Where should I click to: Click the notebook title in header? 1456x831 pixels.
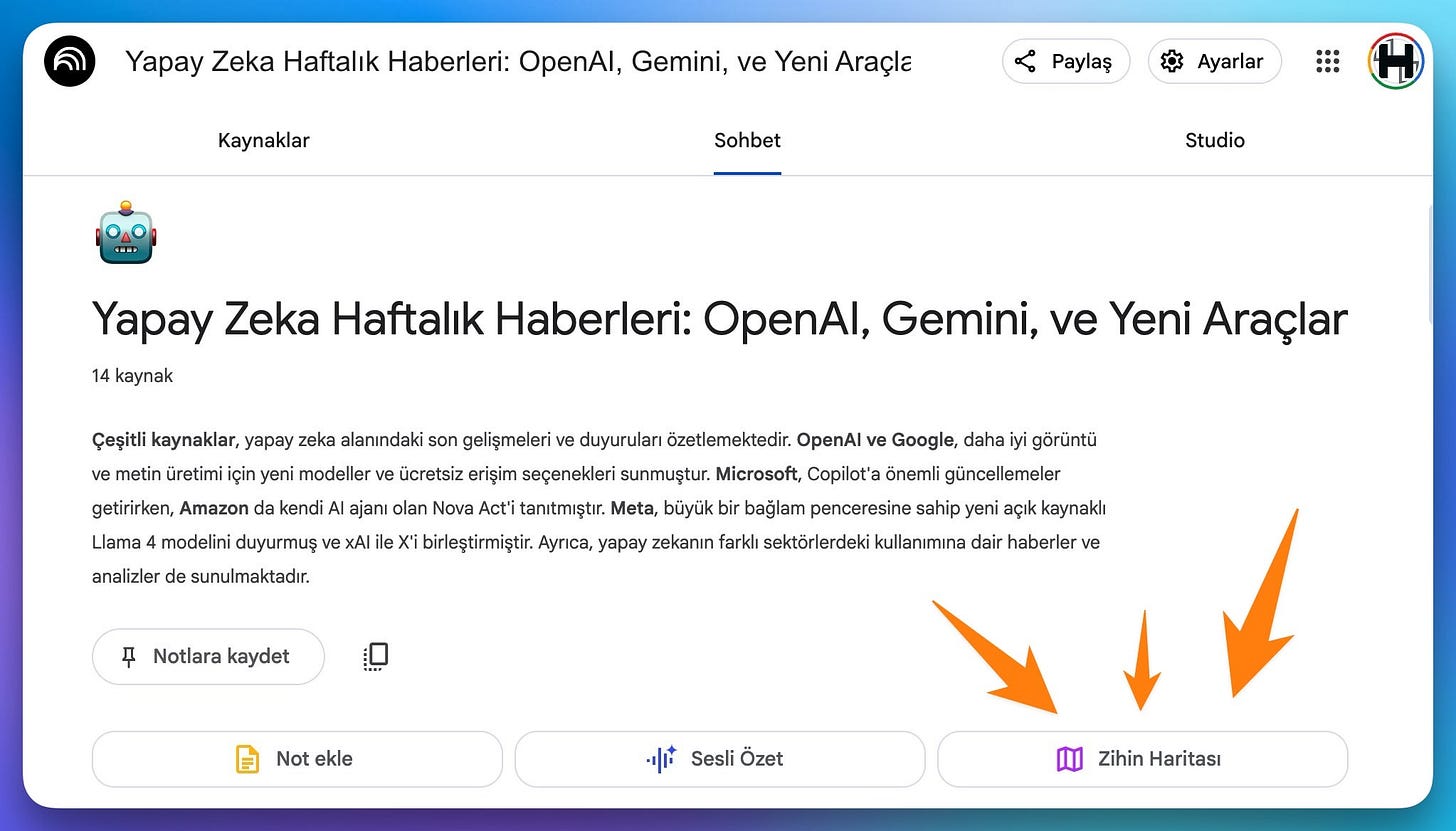(518, 62)
